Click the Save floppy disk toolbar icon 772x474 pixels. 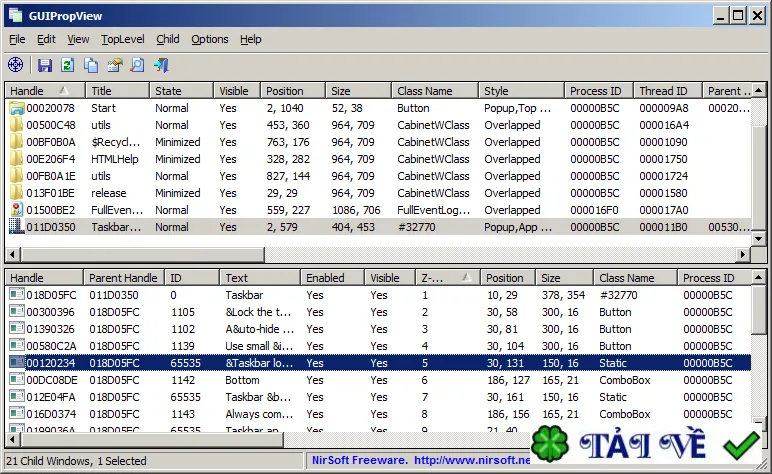point(45,65)
